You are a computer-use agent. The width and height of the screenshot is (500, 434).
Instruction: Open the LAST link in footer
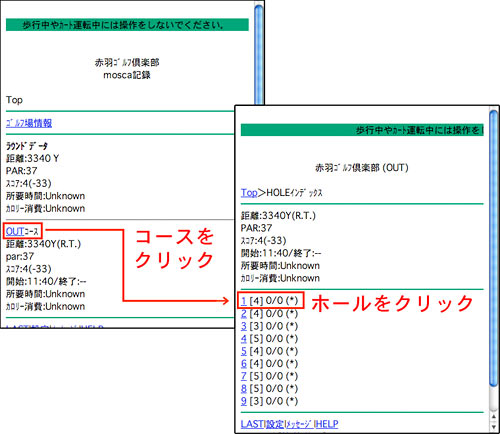click(x=252, y=424)
